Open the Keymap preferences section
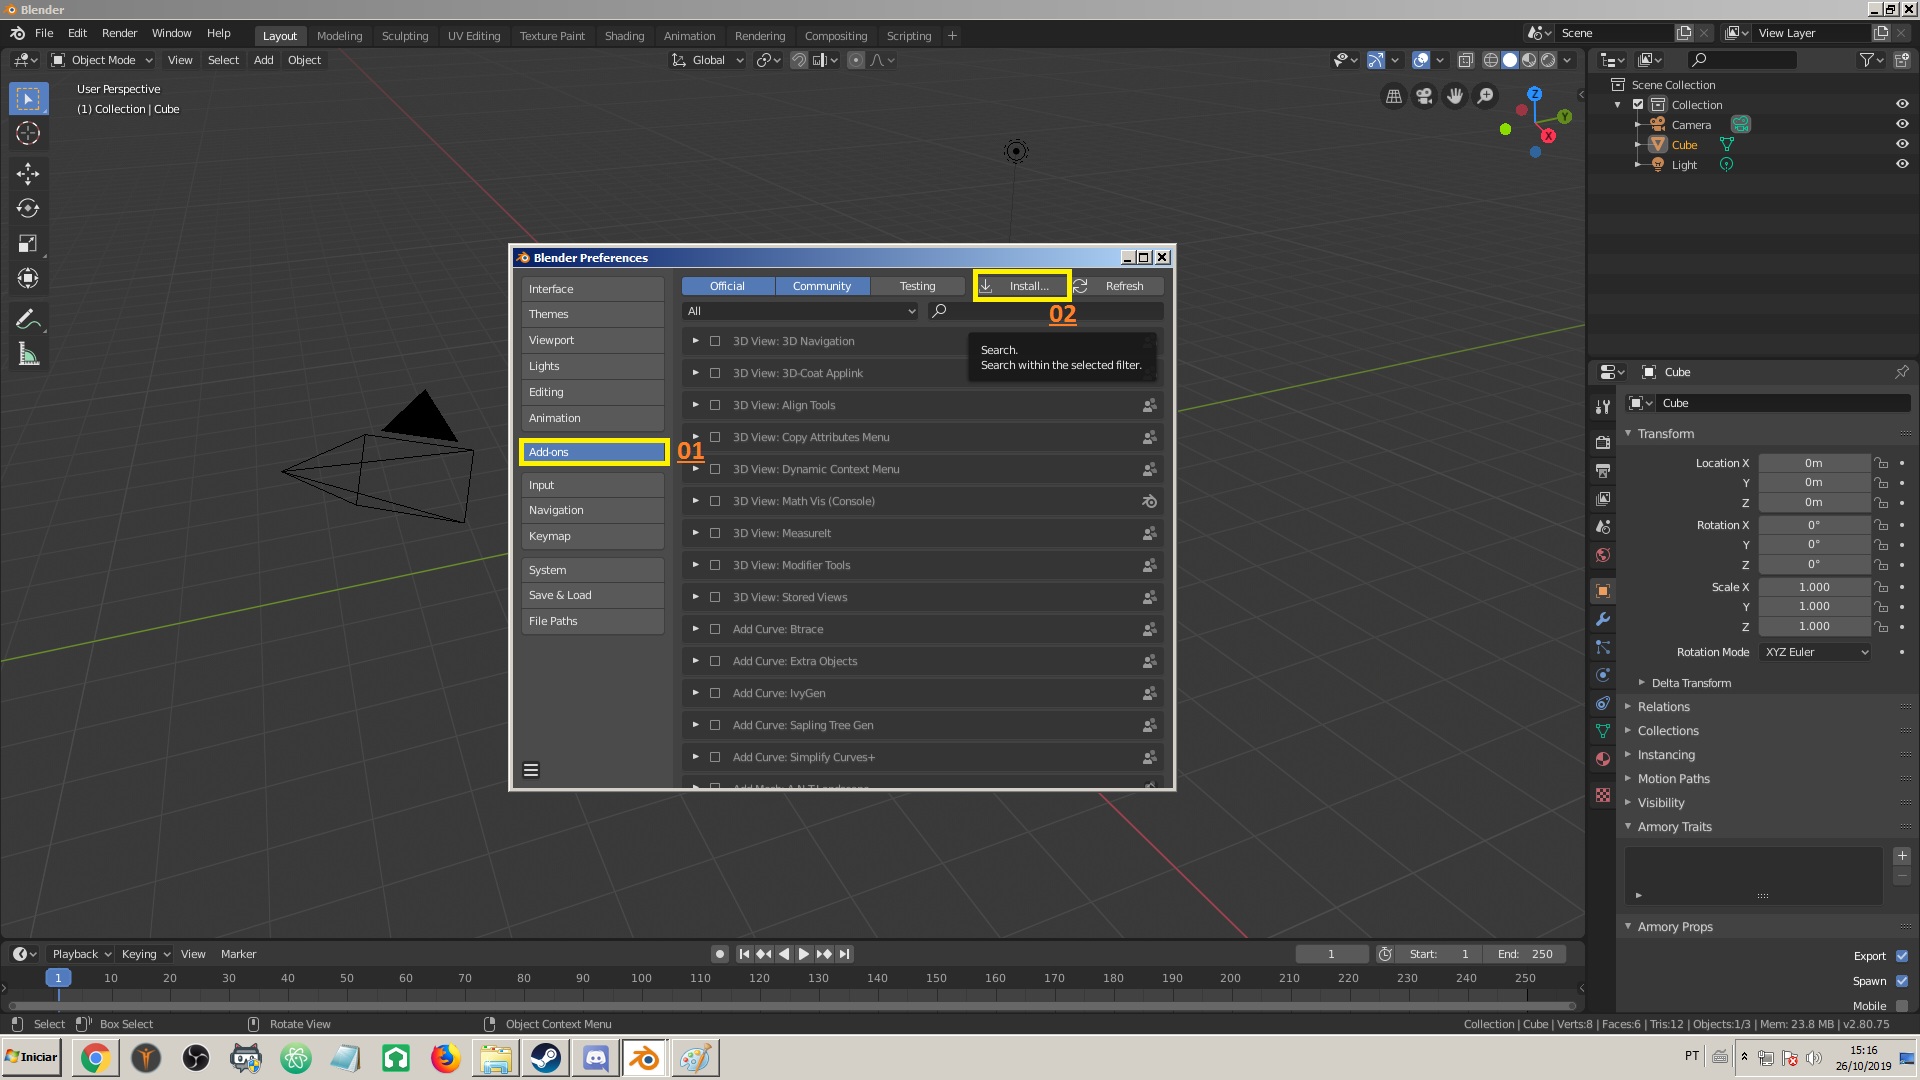 coord(592,536)
